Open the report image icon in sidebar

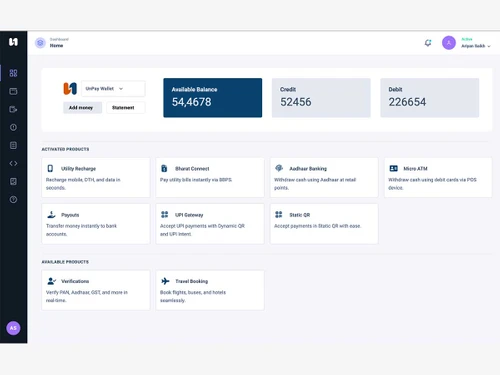coord(13,181)
